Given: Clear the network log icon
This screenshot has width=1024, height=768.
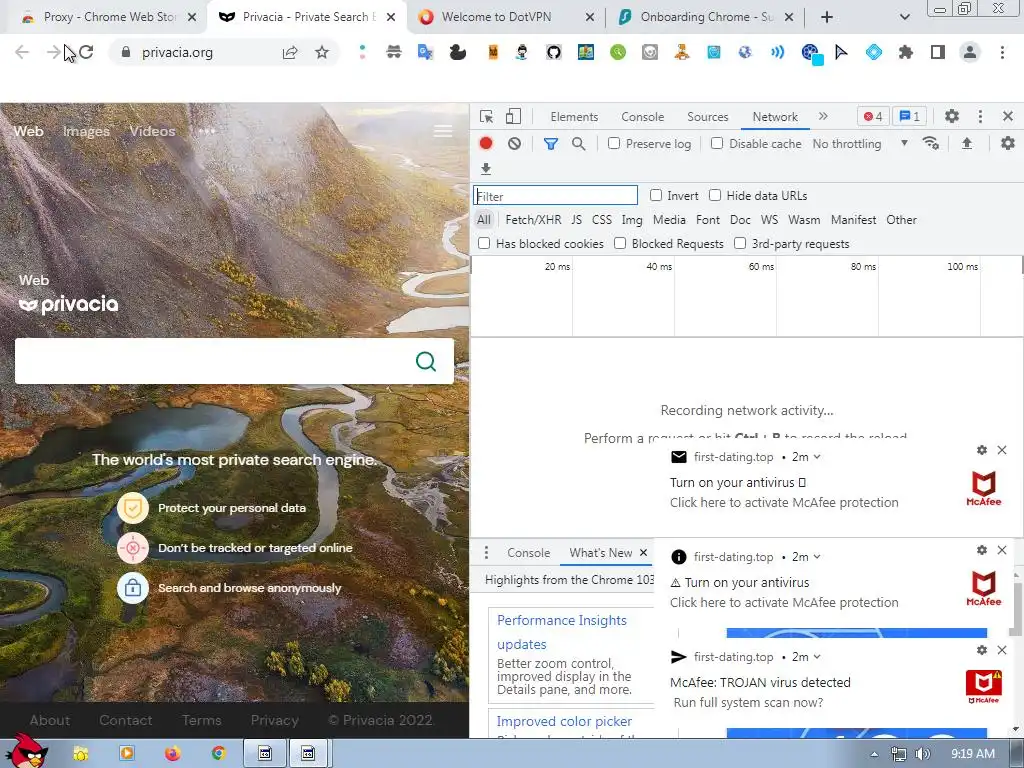Looking at the screenshot, I should point(515,143).
